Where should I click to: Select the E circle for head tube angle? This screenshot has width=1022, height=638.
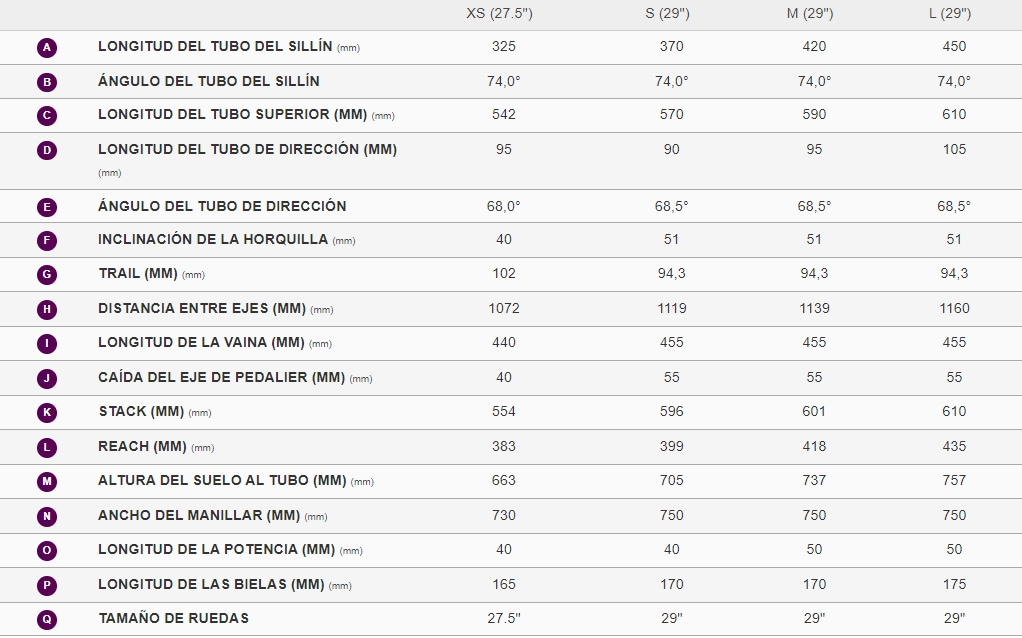tap(47, 207)
